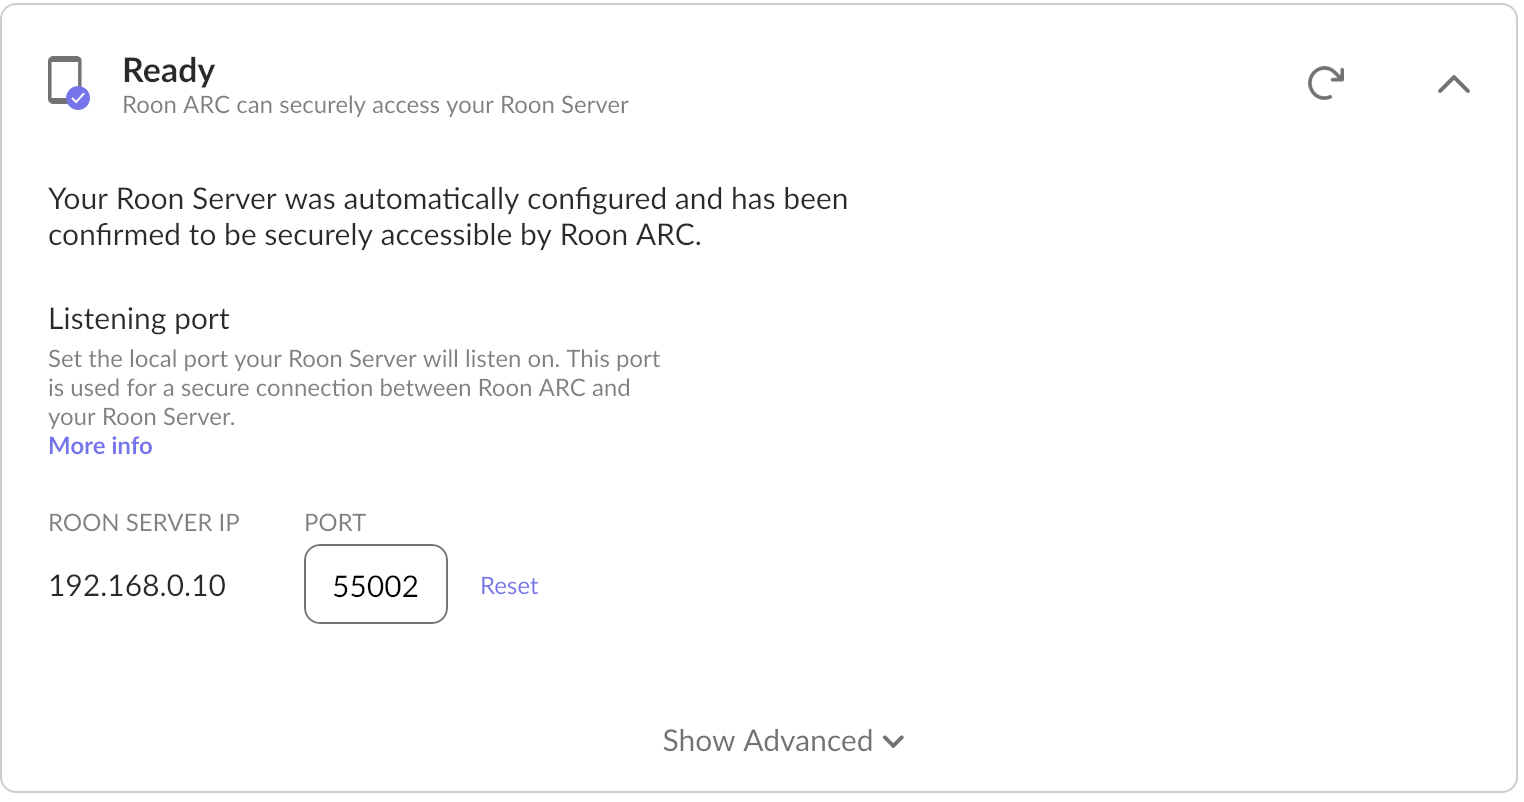Click the Ready status heading
This screenshot has height=802, width=1524.
click(x=168, y=70)
